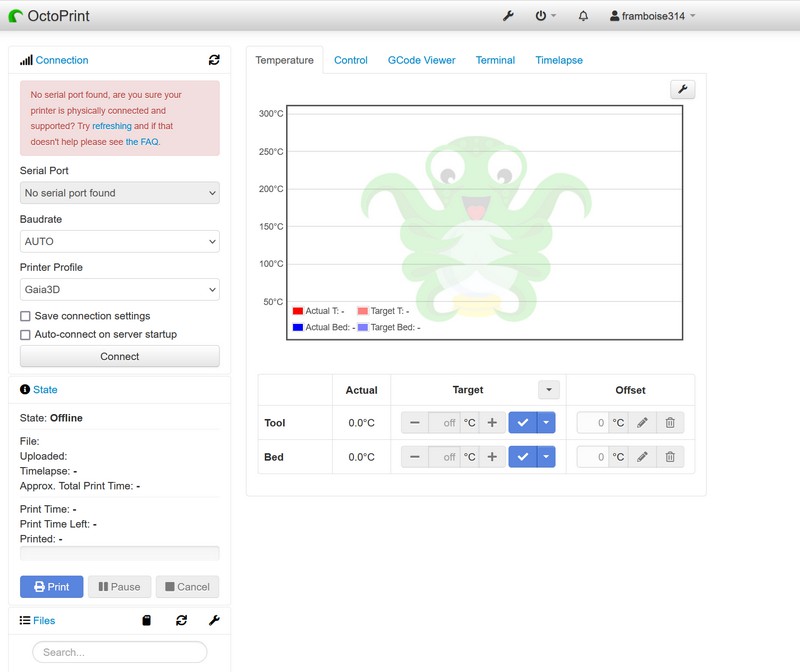Delete the Bed offset with trash icon
The image size is (800, 672).
[x=670, y=457]
